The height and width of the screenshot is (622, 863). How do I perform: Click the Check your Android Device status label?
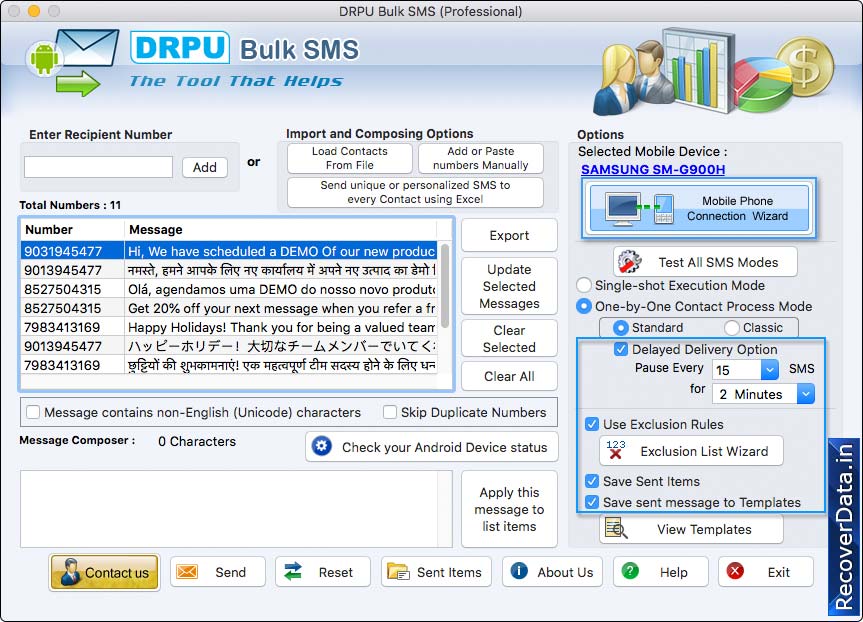point(445,447)
